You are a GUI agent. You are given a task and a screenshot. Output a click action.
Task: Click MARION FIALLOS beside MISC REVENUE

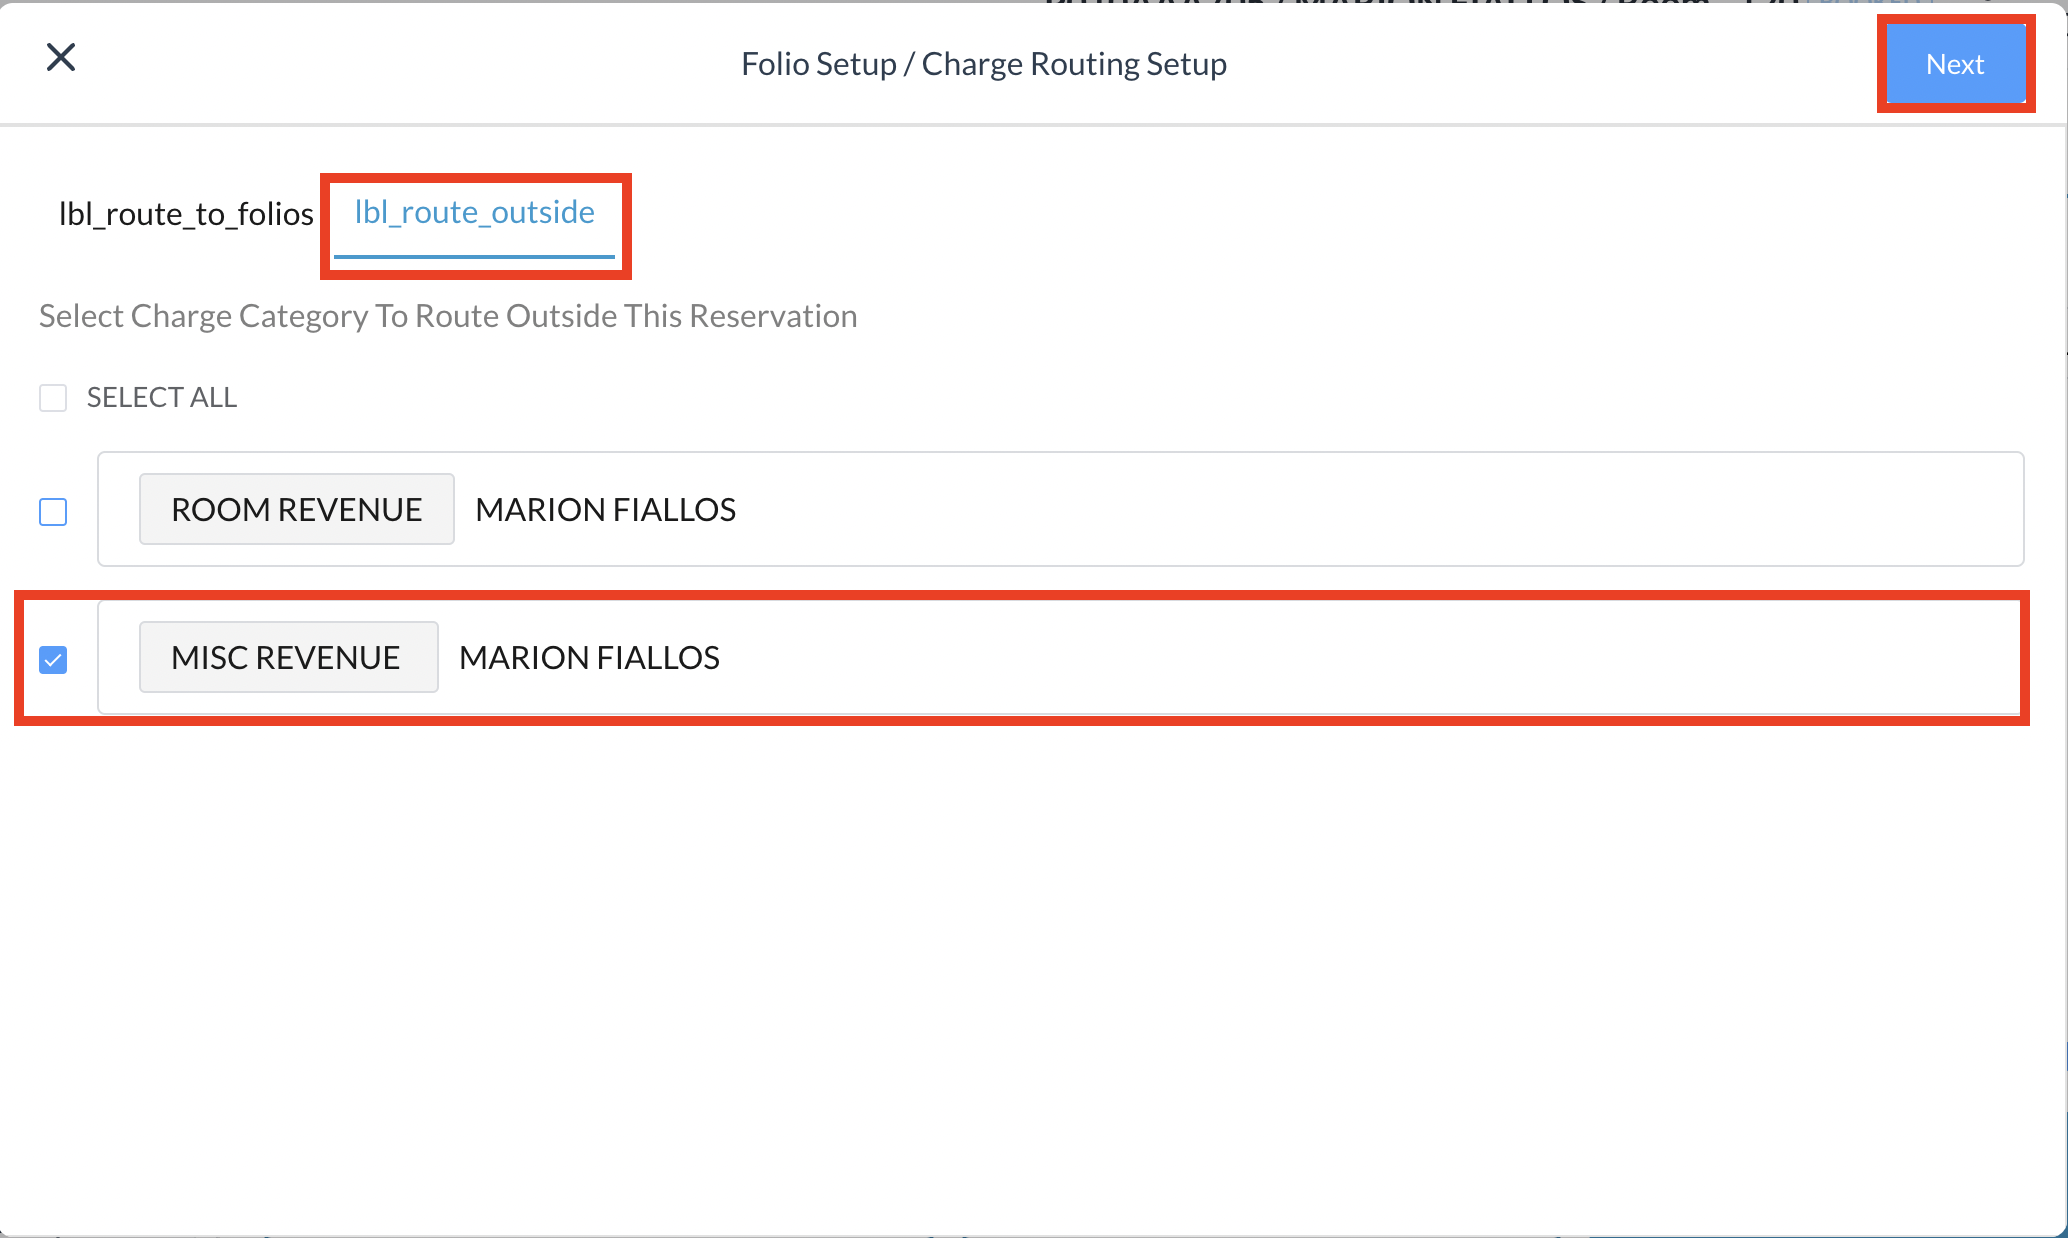[x=589, y=658]
